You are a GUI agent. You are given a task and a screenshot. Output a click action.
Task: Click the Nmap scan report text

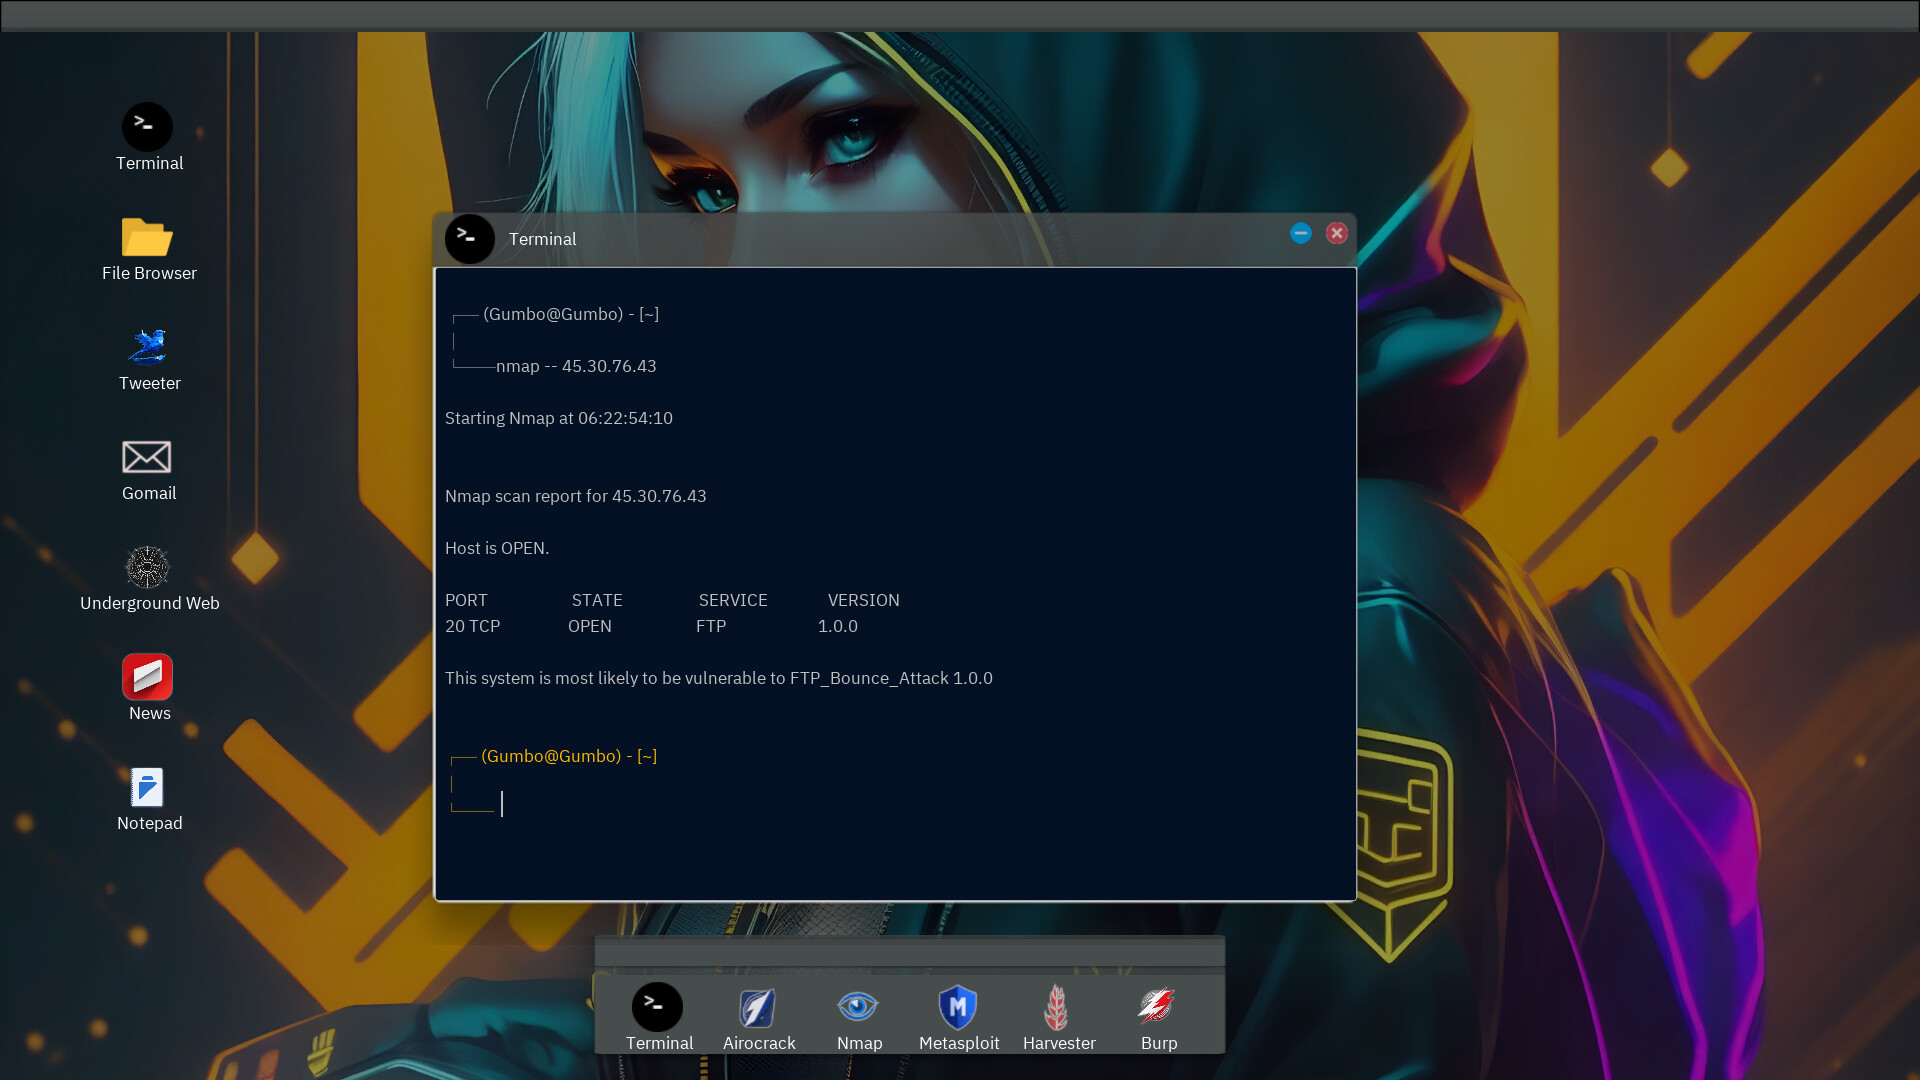coord(576,495)
